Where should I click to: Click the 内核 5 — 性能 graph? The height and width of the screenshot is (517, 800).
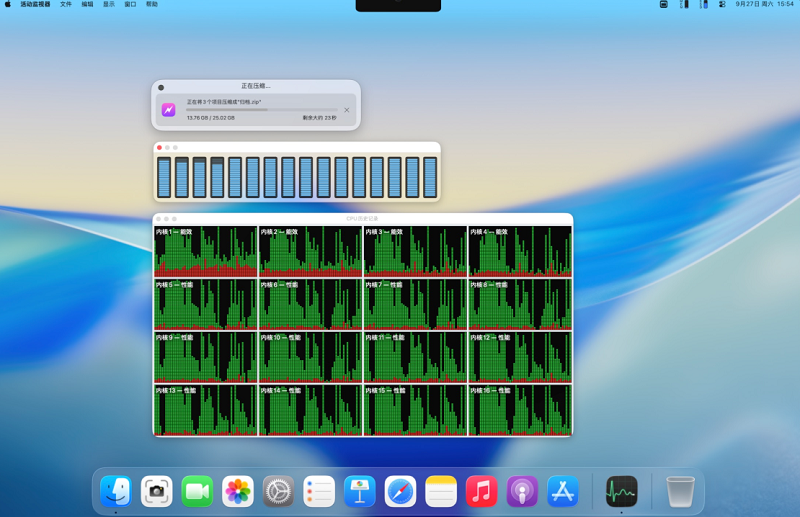206,304
